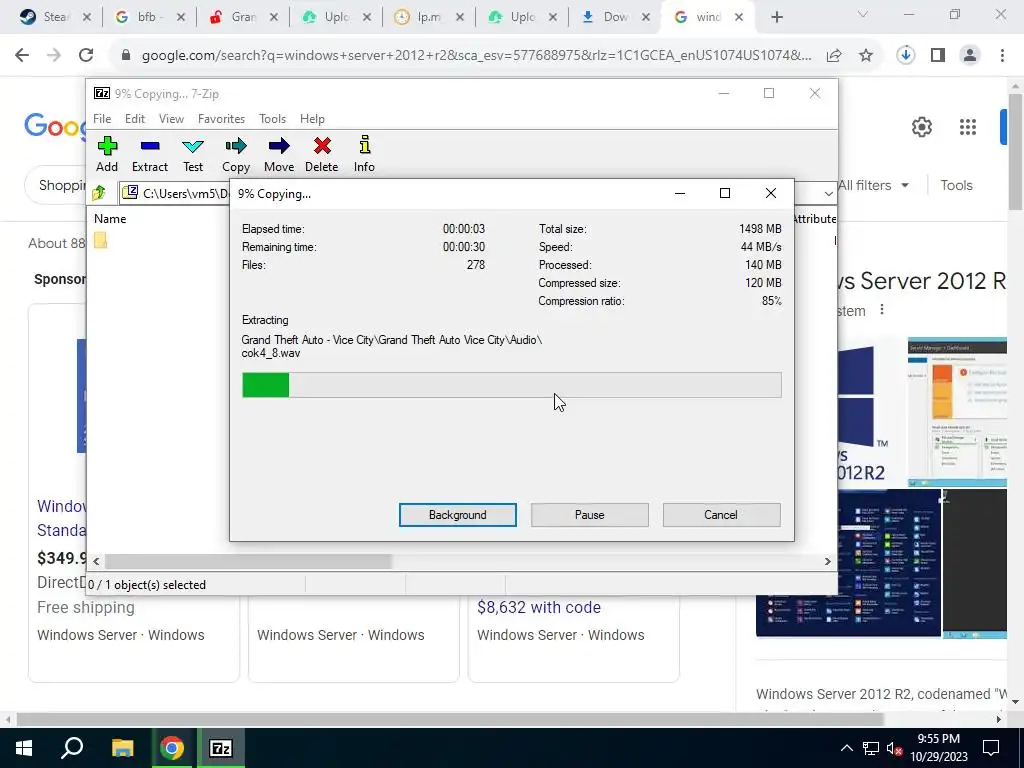This screenshot has height=768, width=1024.
Task: Open the Edit menu in 7-Zip
Action: (135, 119)
